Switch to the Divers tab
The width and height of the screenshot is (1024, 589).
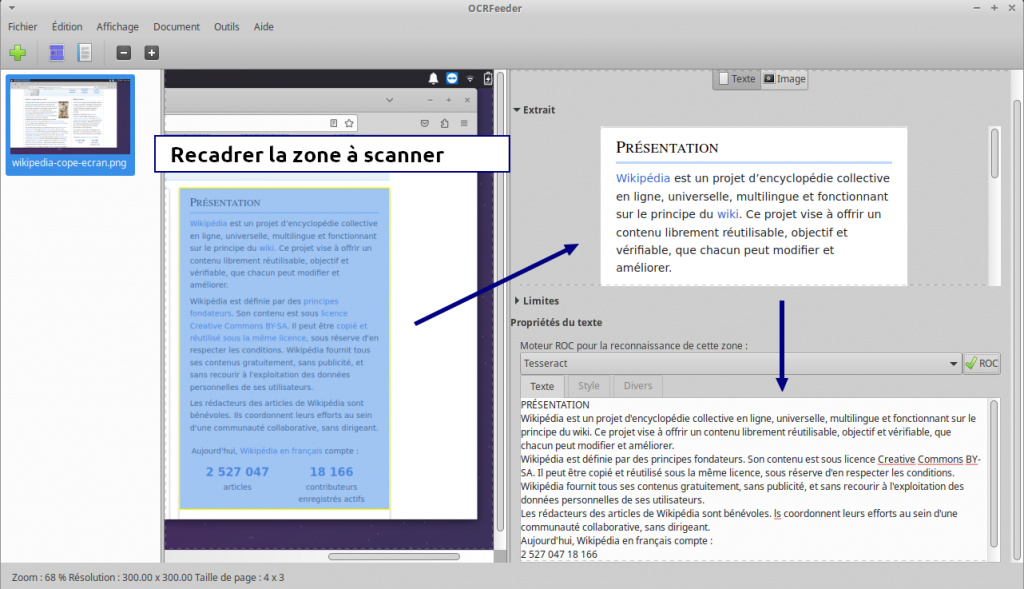(x=637, y=386)
